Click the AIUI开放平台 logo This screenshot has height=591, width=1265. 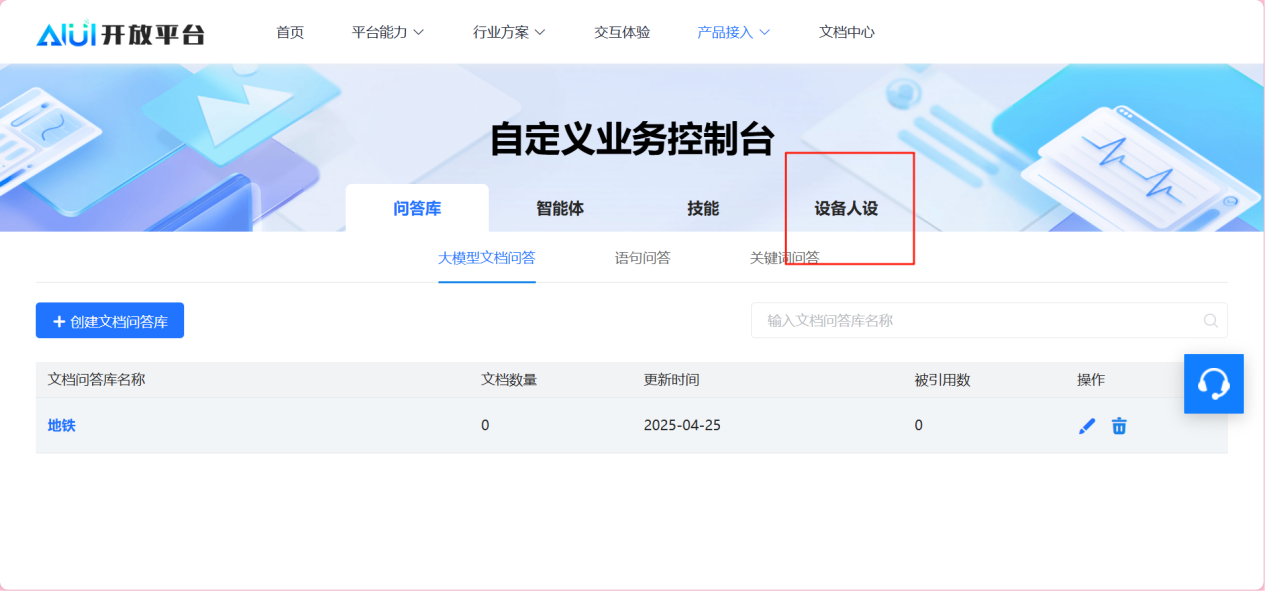[120, 33]
